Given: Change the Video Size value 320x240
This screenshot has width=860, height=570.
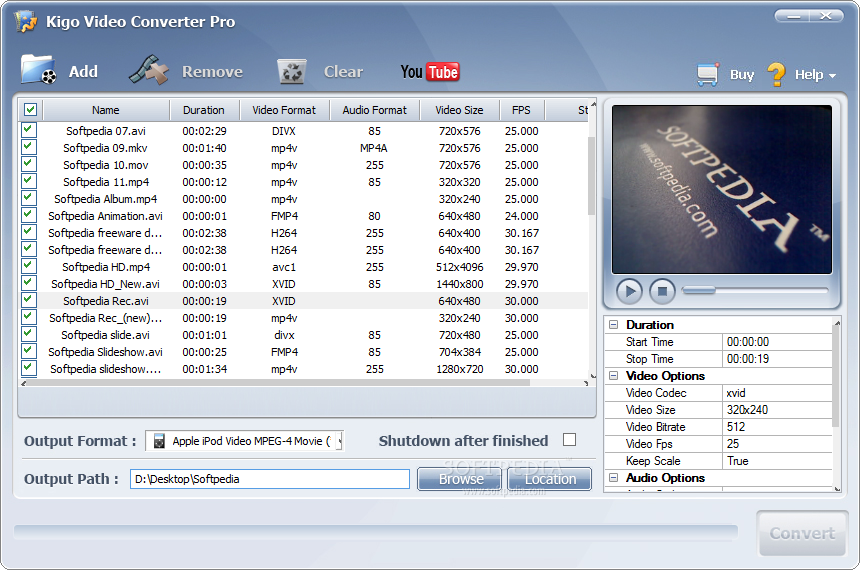Looking at the screenshot, I should (777, 410).
